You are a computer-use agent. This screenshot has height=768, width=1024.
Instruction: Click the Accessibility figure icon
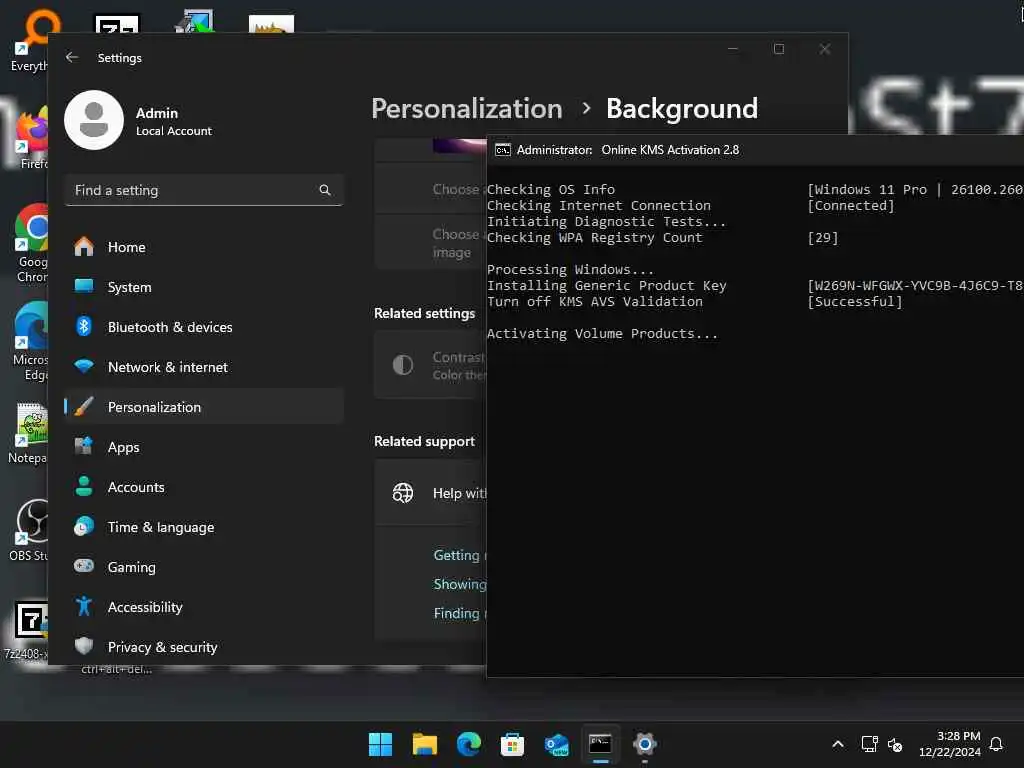click(x=84, y=606)
